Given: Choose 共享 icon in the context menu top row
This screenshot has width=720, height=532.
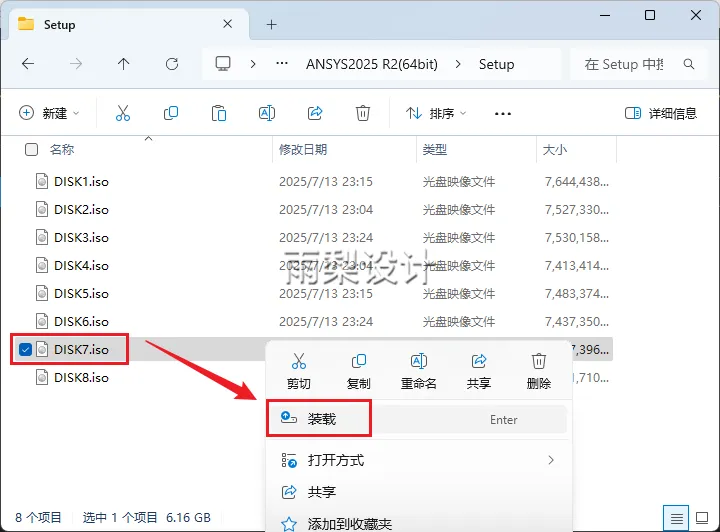Looking at the screenshot, I should [x=479, y=371].
